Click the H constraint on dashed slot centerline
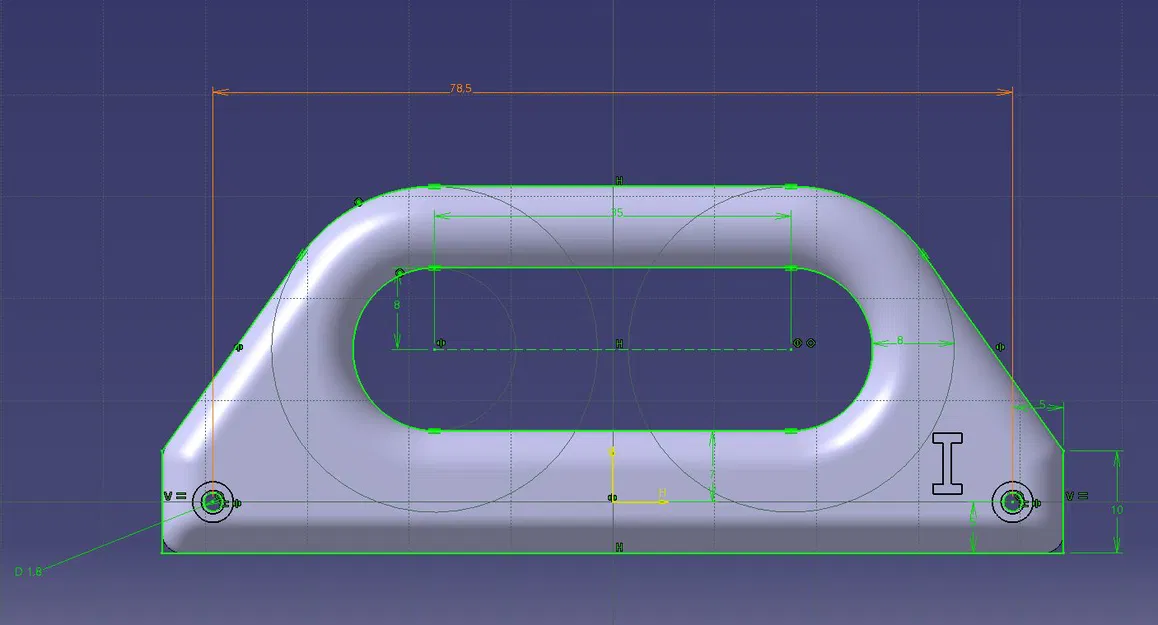1158x625 pixels. point(619,344)
